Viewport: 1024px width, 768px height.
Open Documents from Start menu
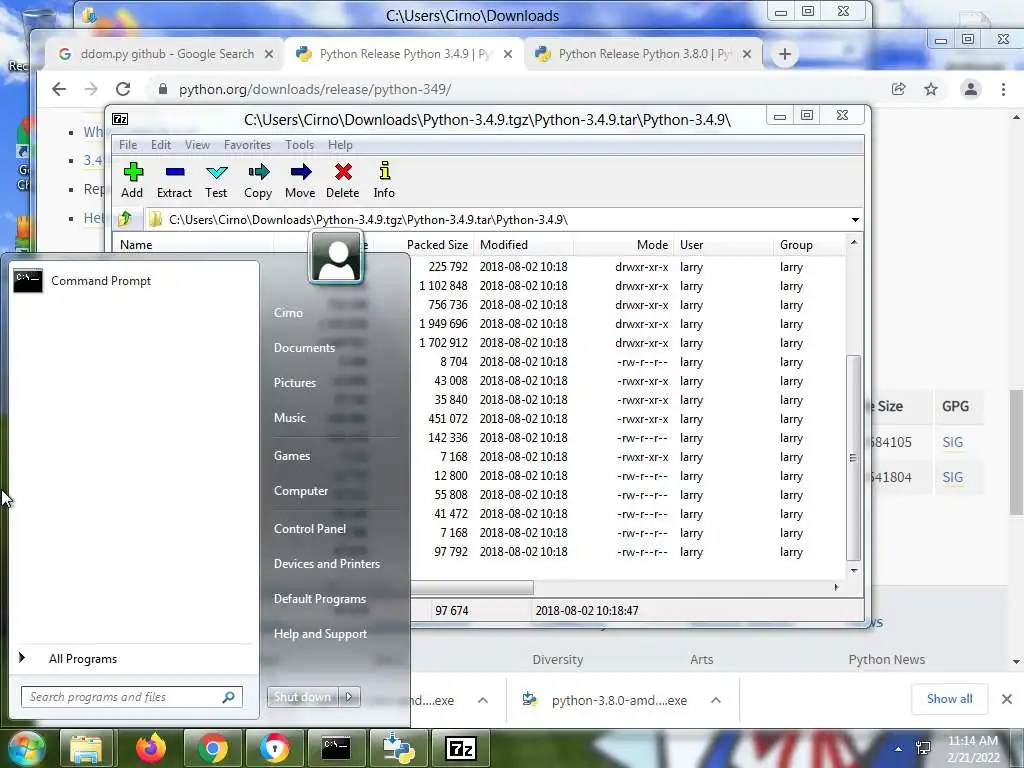coord(304,347)
